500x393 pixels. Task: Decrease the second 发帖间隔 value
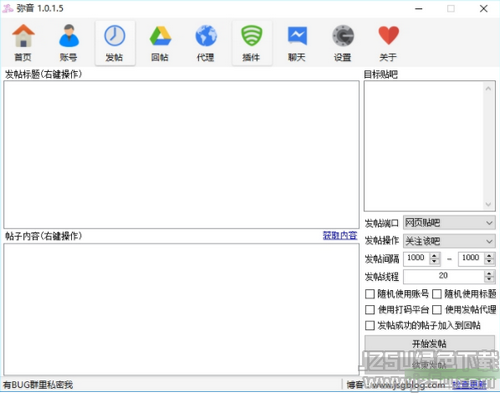489,261
